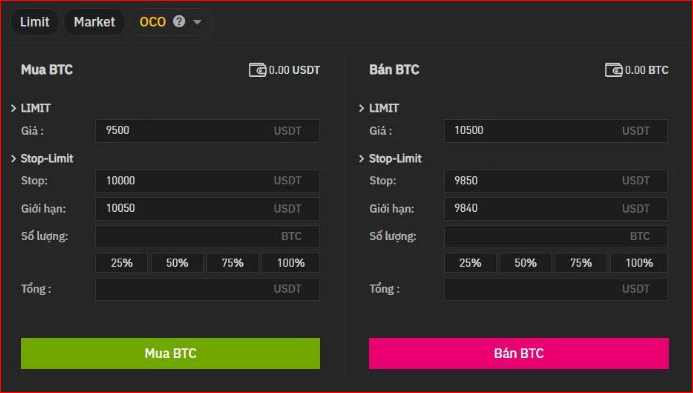Expand the LIMIT section under Mua BTC
The width and height of the screenshot is (693, 393).
13,108
